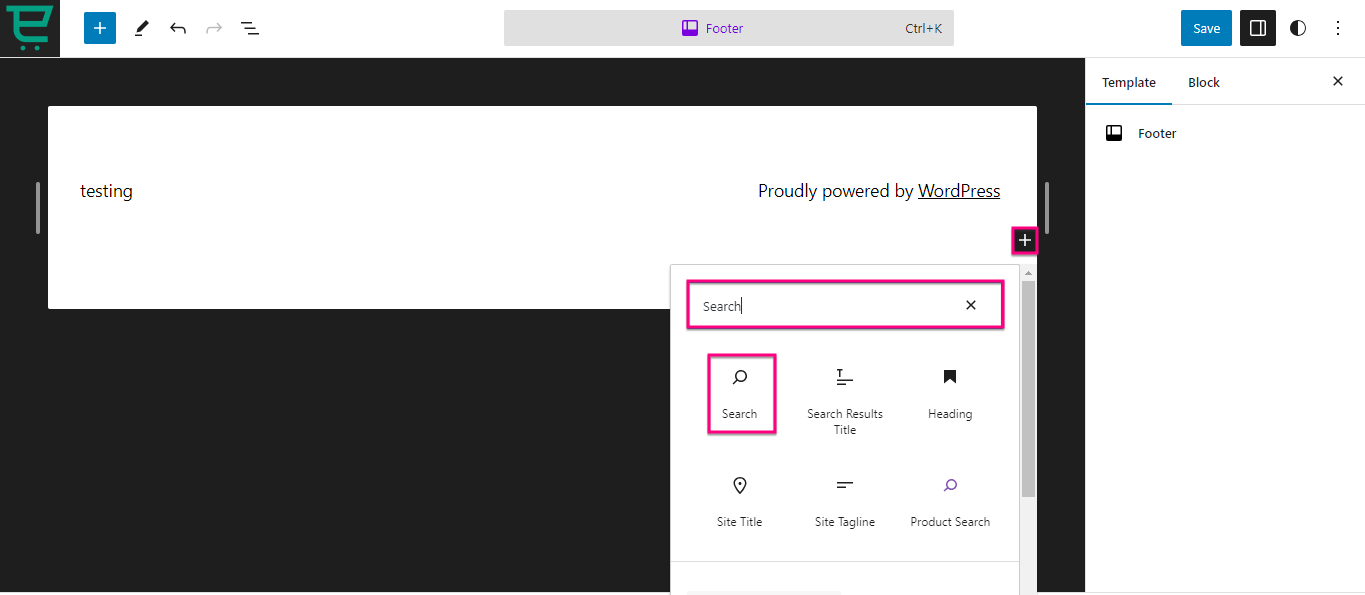The height and width of the screenshot is (595, 1365).
Task: Click the Footer template icon in sidebar
Action: pyautogui.click(x=1114, y=133)
